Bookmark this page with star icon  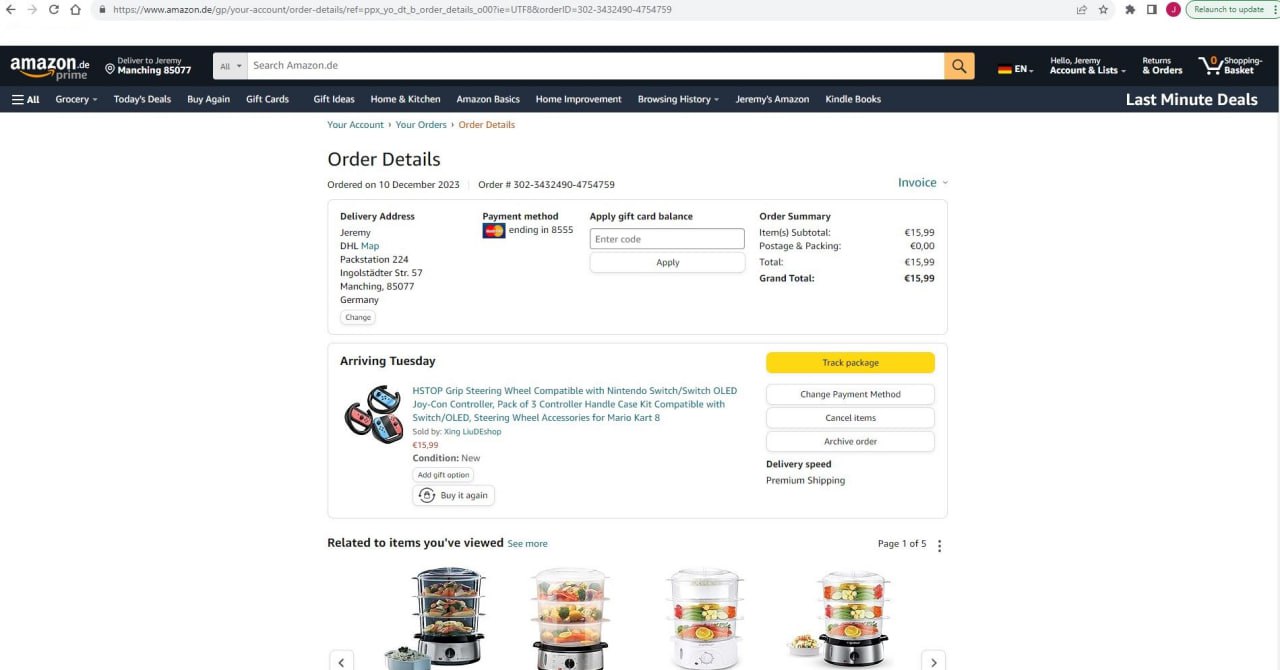(1104, 9)
